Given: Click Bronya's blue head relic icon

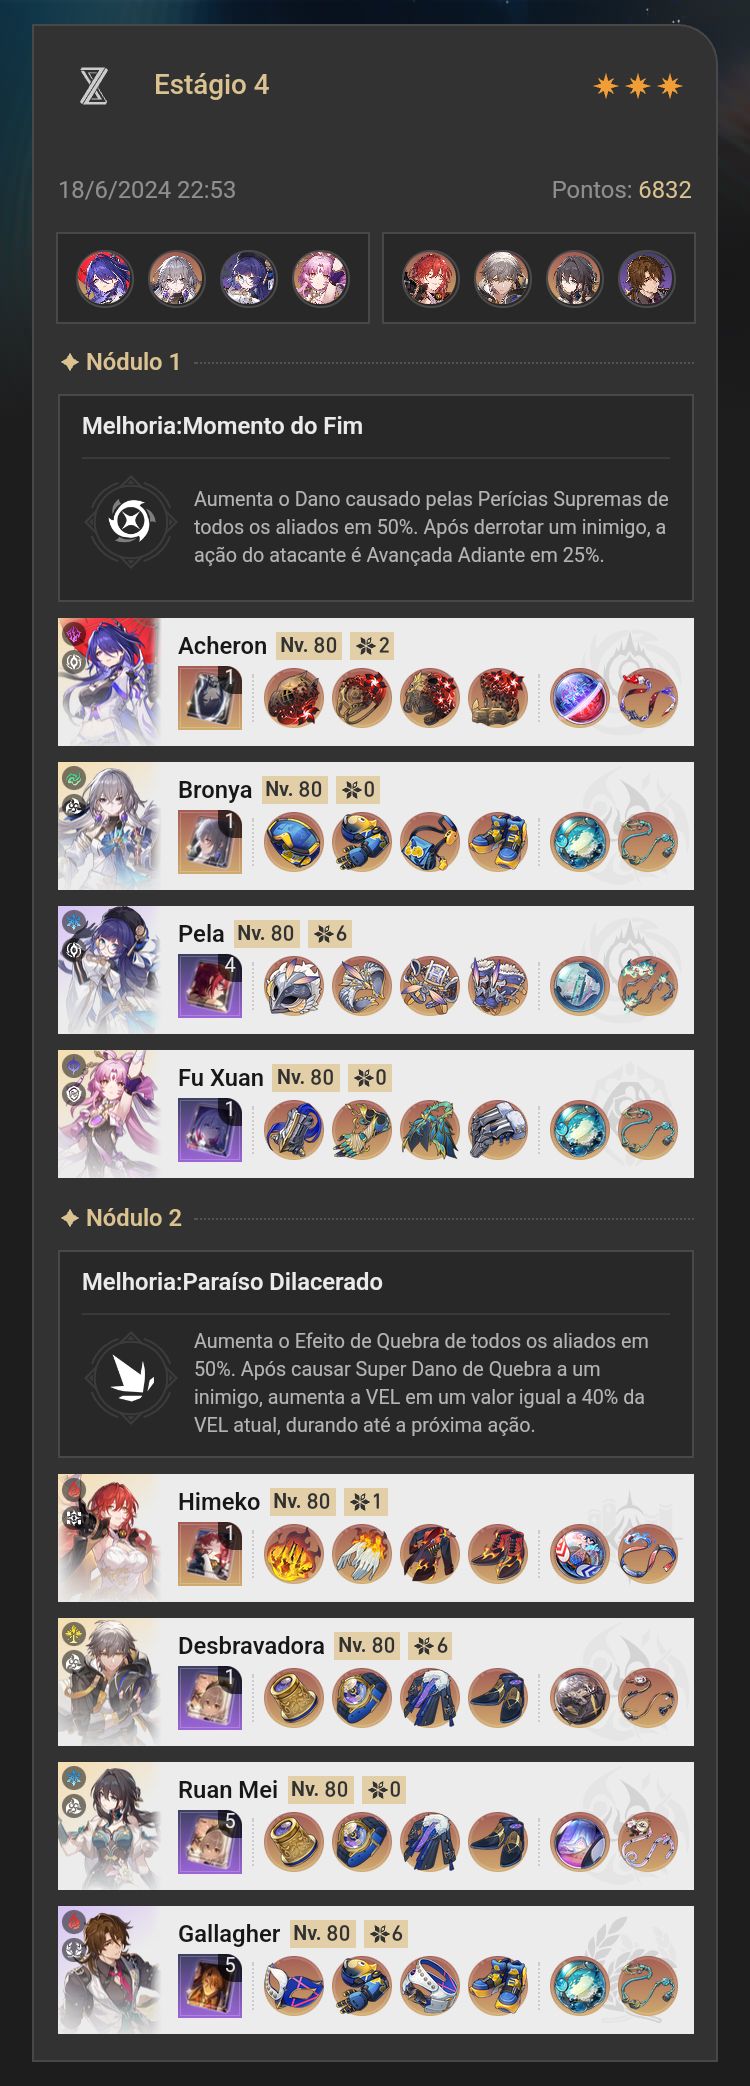Looking at the screenshot, I should click(x=294, y=842).
